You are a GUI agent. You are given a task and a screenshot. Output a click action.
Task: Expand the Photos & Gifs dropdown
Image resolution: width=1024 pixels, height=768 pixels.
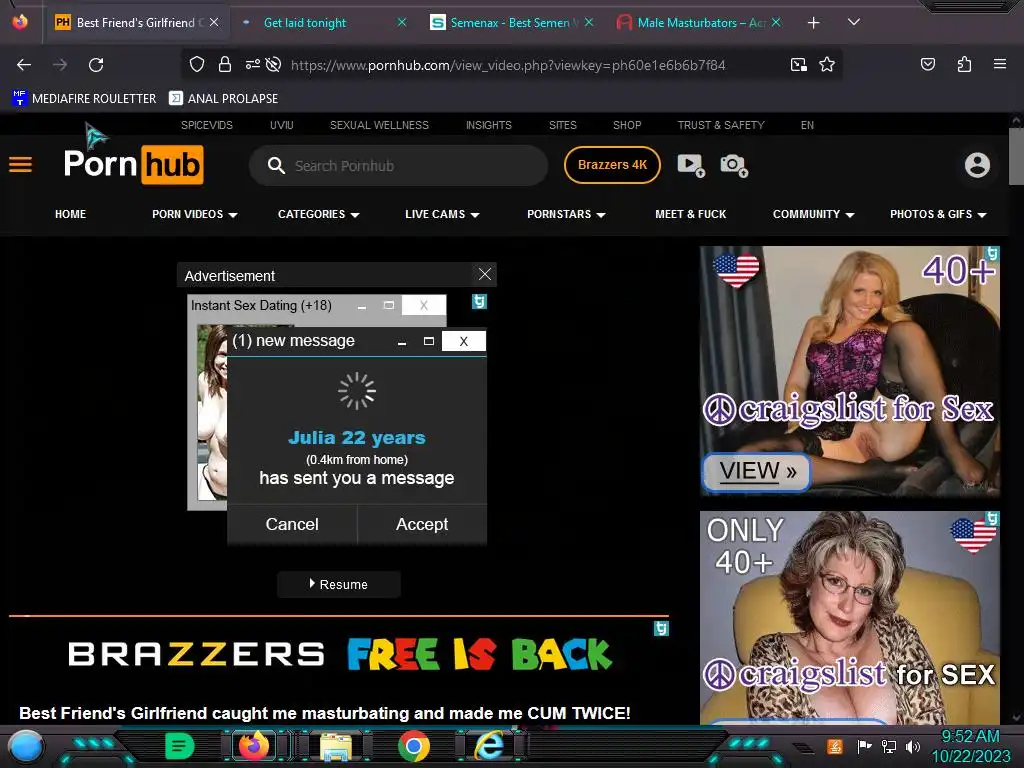click(x=938, y=214)
